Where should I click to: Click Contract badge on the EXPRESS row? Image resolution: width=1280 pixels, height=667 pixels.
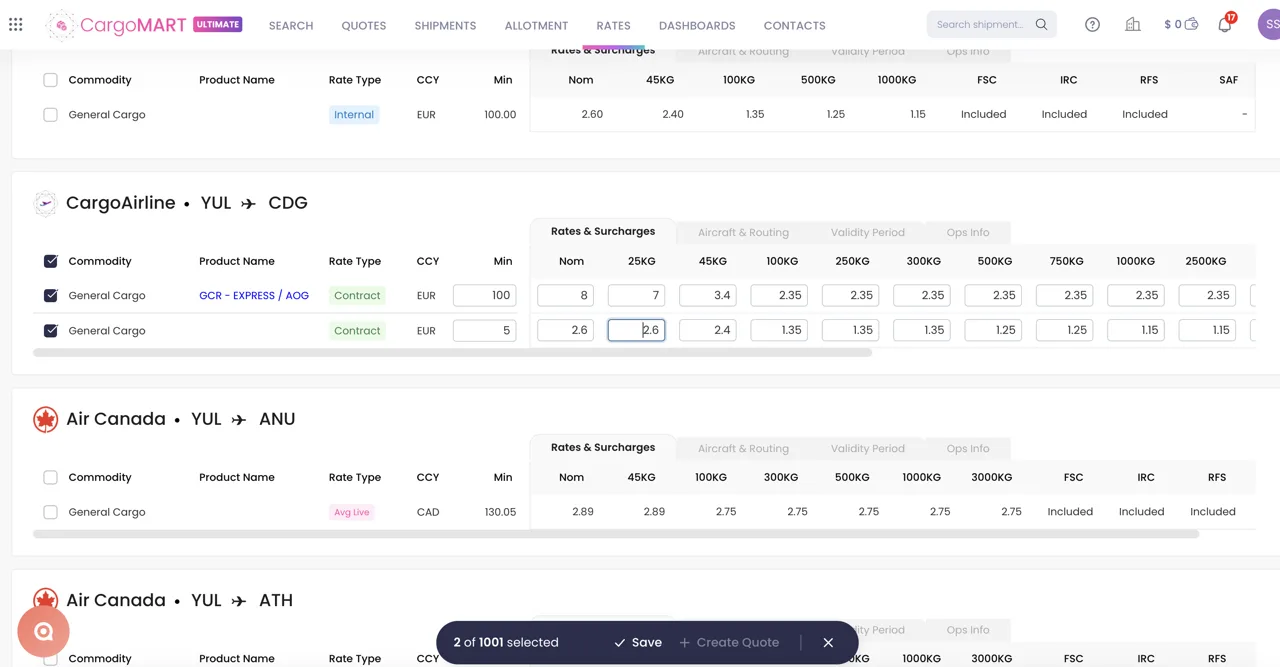357,296
